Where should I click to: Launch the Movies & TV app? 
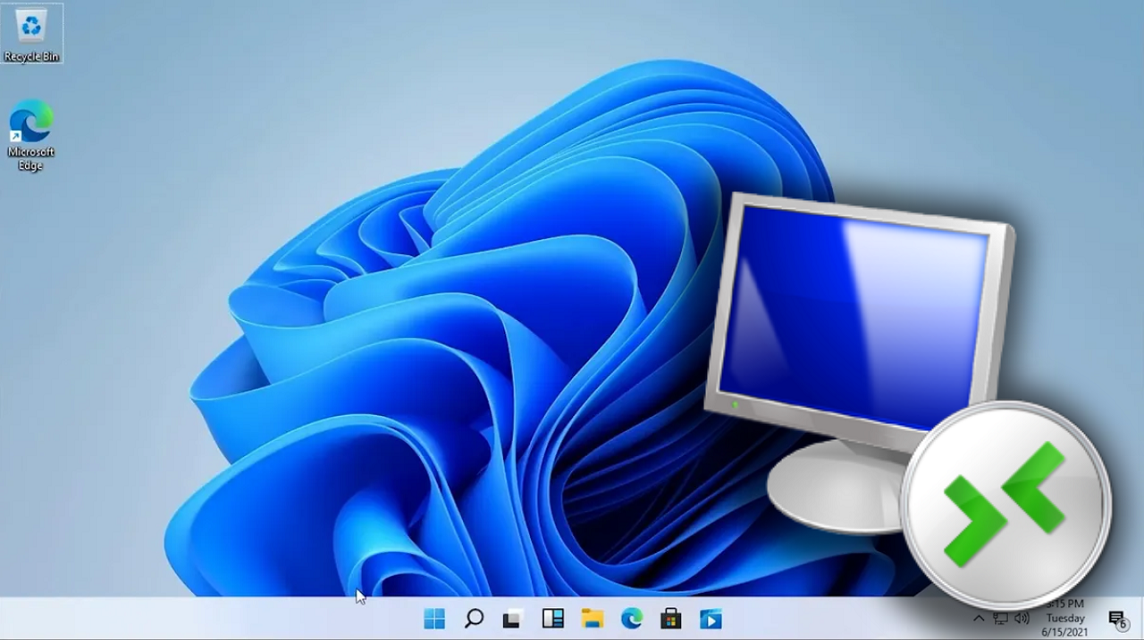[708, 619]
